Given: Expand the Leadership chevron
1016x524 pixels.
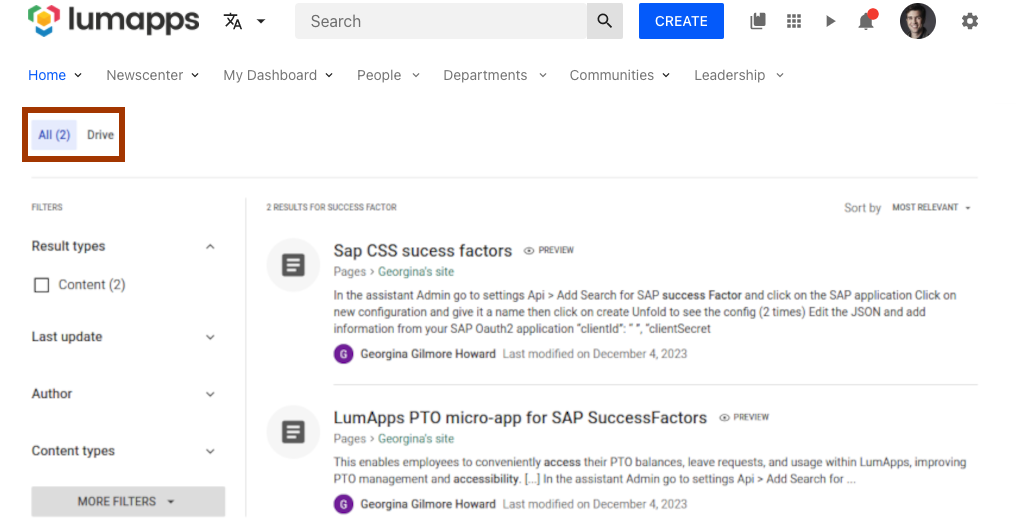Looking at the screenshot, I should click(780, 76).
